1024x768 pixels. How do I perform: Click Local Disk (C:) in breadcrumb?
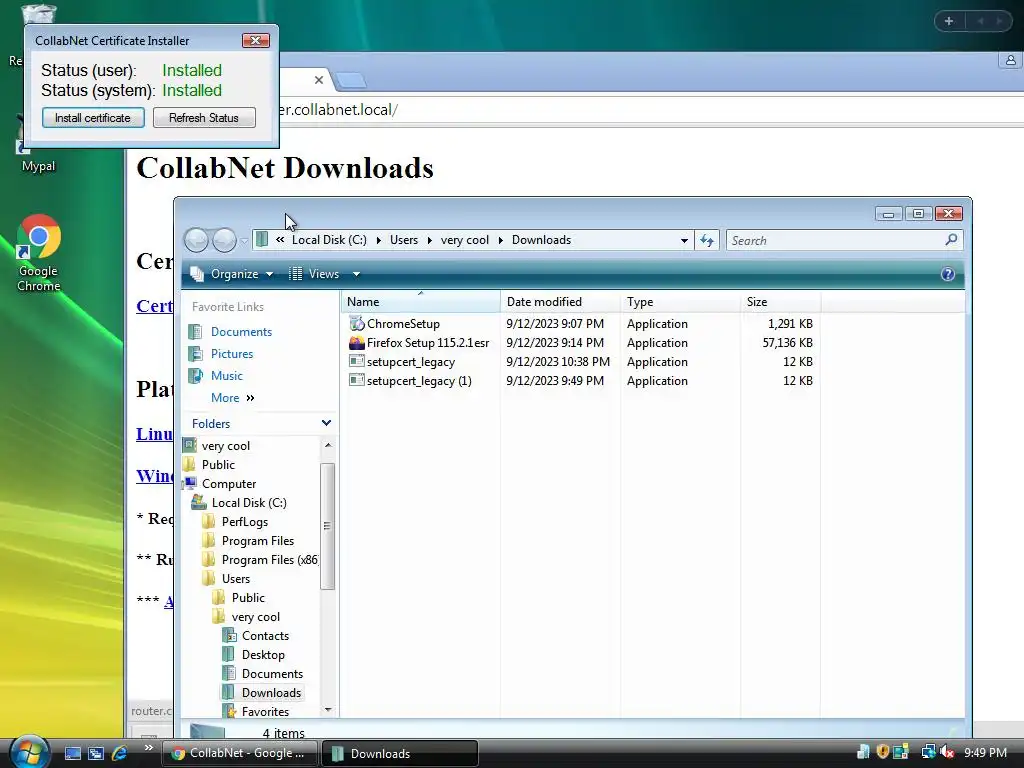(x=329, y=240)
